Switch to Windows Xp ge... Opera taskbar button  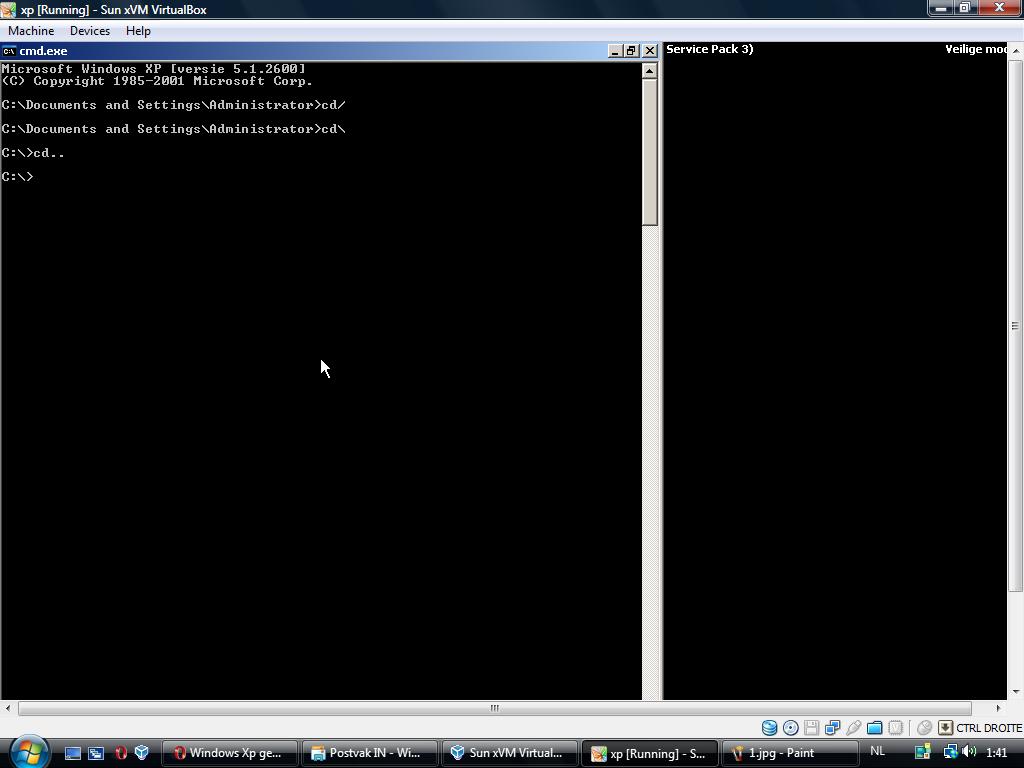(229, 753)
